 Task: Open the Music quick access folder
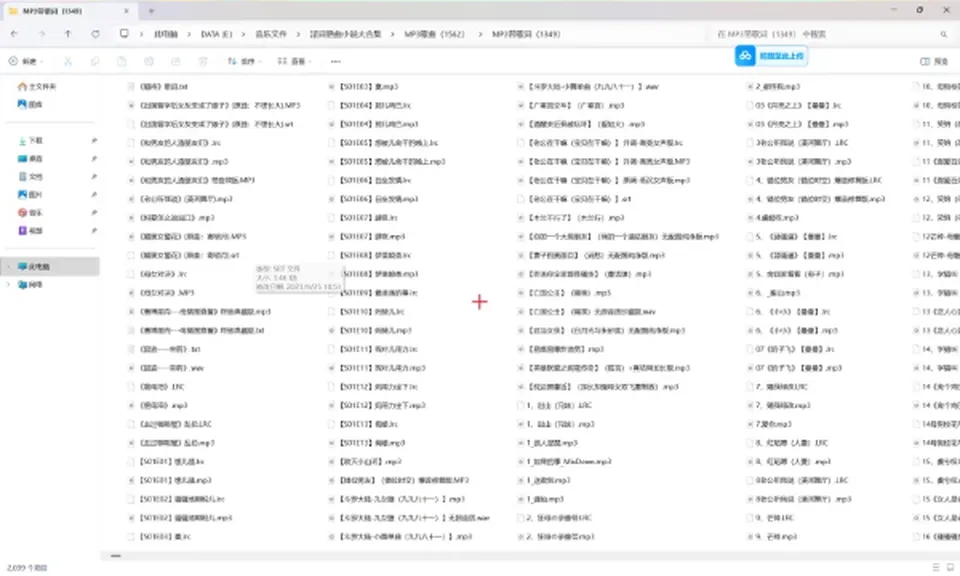click(x=31, y=212)
